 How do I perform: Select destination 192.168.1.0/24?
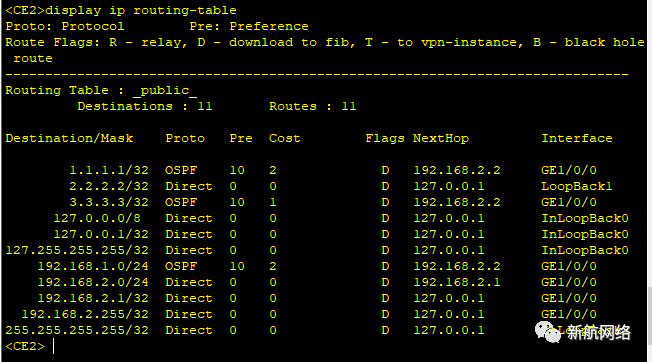coord(93,266)
